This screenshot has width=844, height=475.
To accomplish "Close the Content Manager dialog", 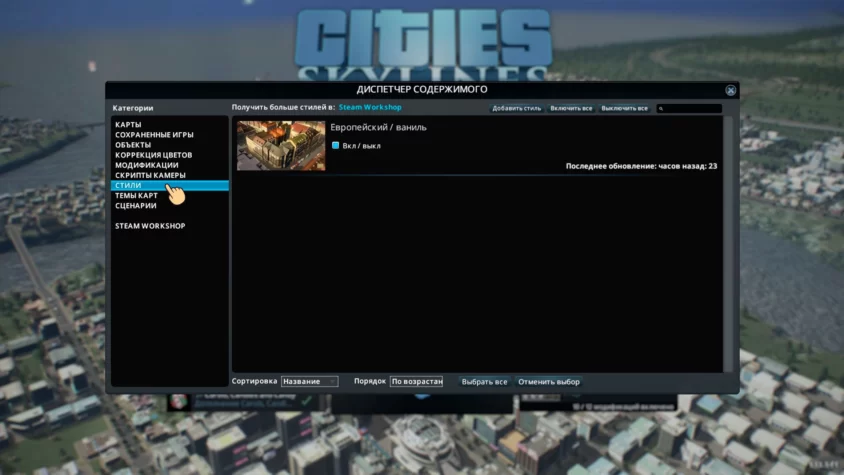I will [730, 90].
